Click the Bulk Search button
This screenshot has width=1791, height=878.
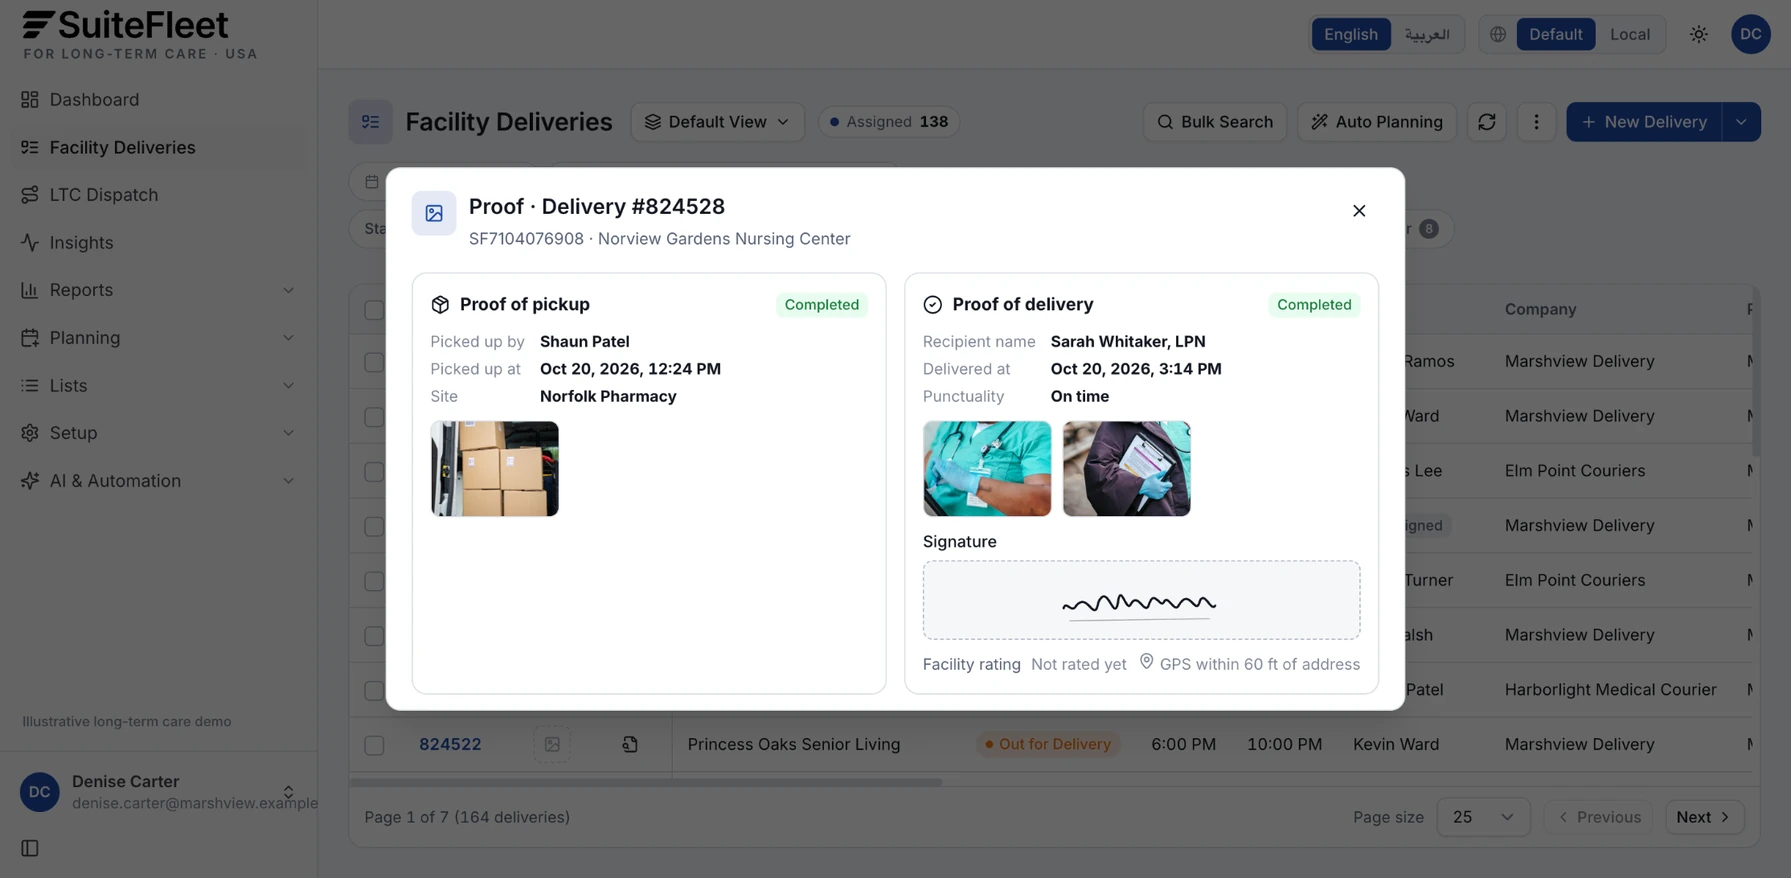click(1215, 122)
